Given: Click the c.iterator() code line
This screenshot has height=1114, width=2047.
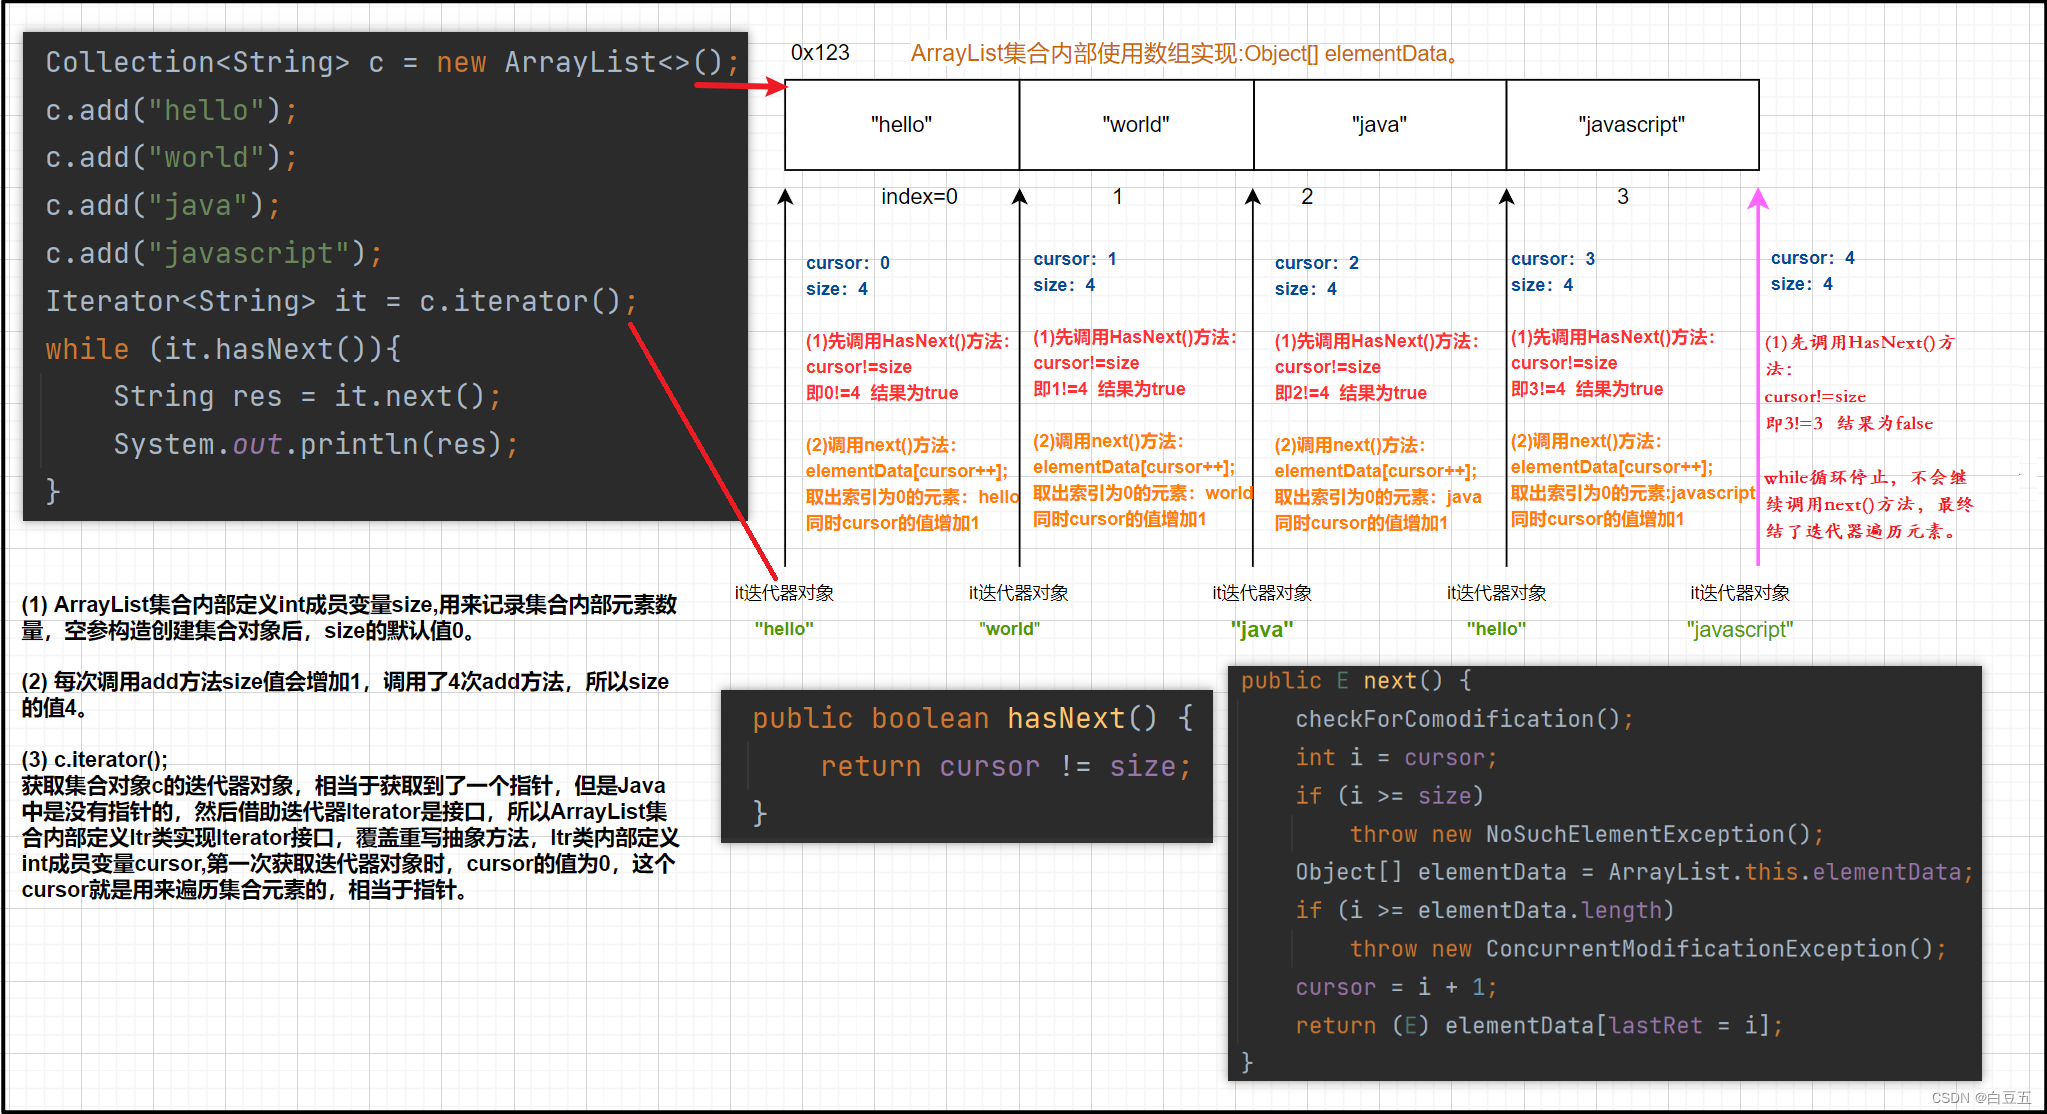Looking at the screenshot, I should click(340, 301).
